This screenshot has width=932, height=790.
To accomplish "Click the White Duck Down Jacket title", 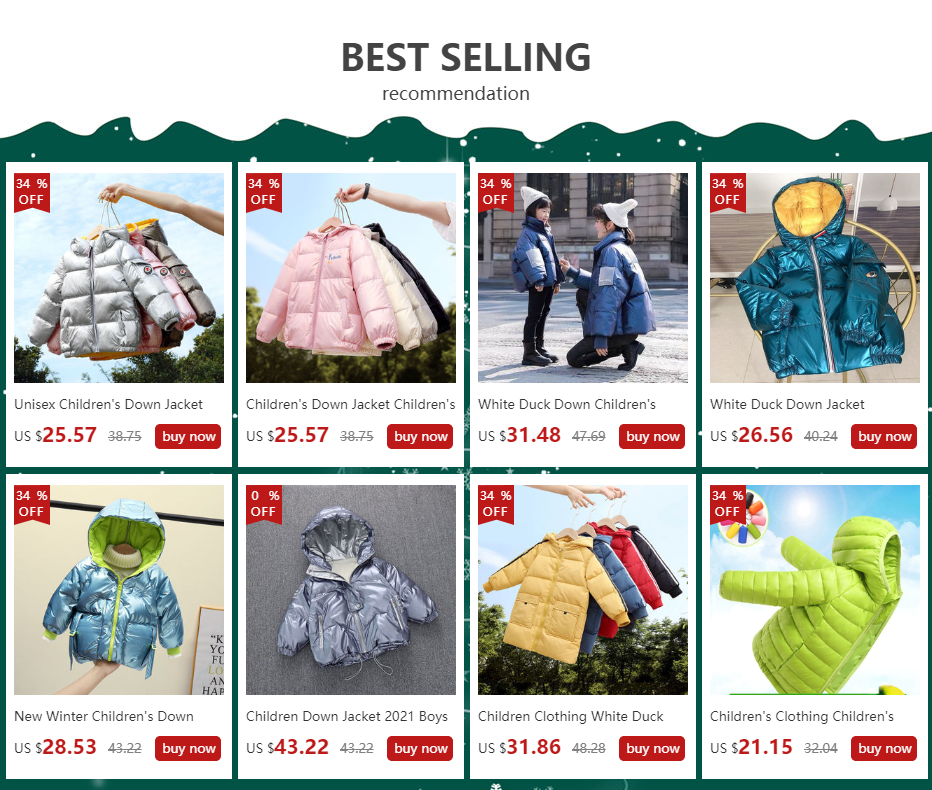I will pyautogui.click(x=787, y=404).
